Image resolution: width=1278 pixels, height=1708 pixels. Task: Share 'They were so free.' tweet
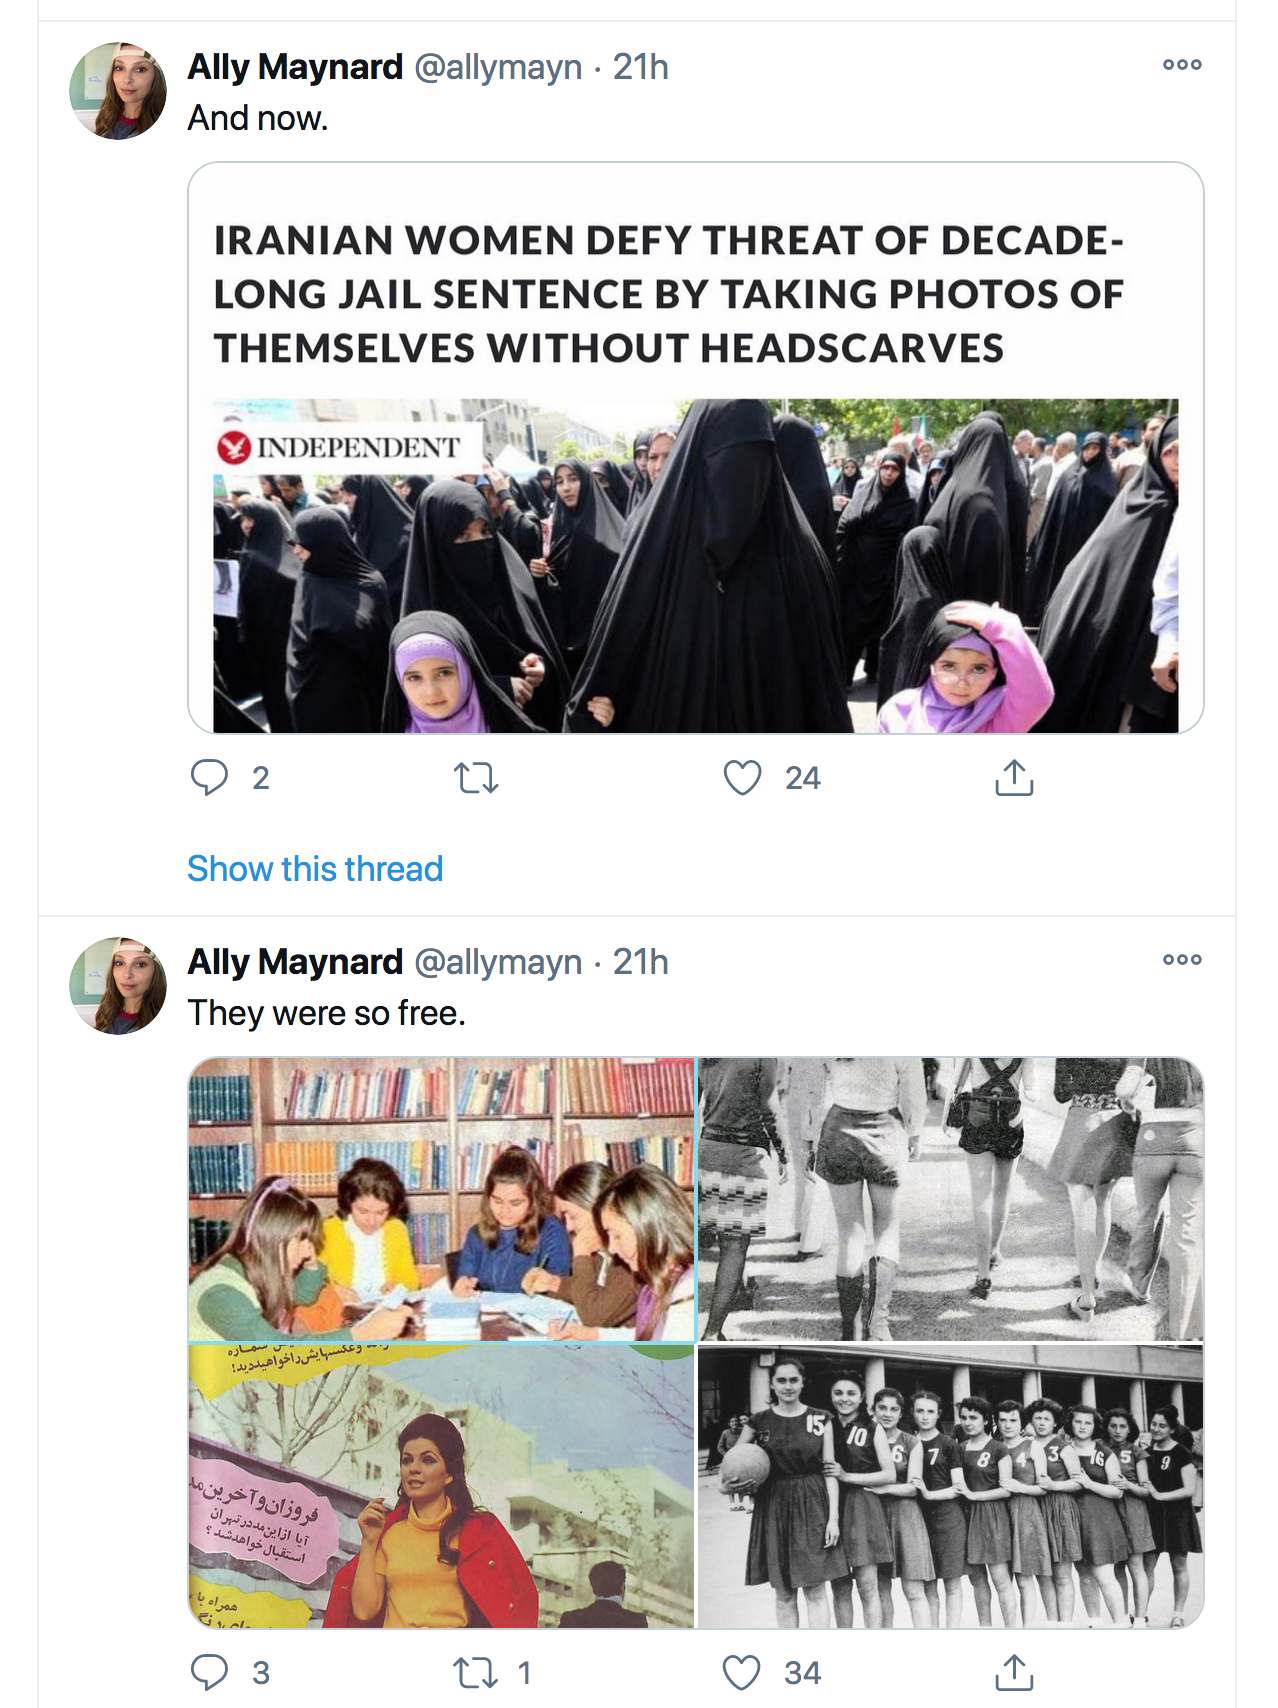point(1014,1672)
